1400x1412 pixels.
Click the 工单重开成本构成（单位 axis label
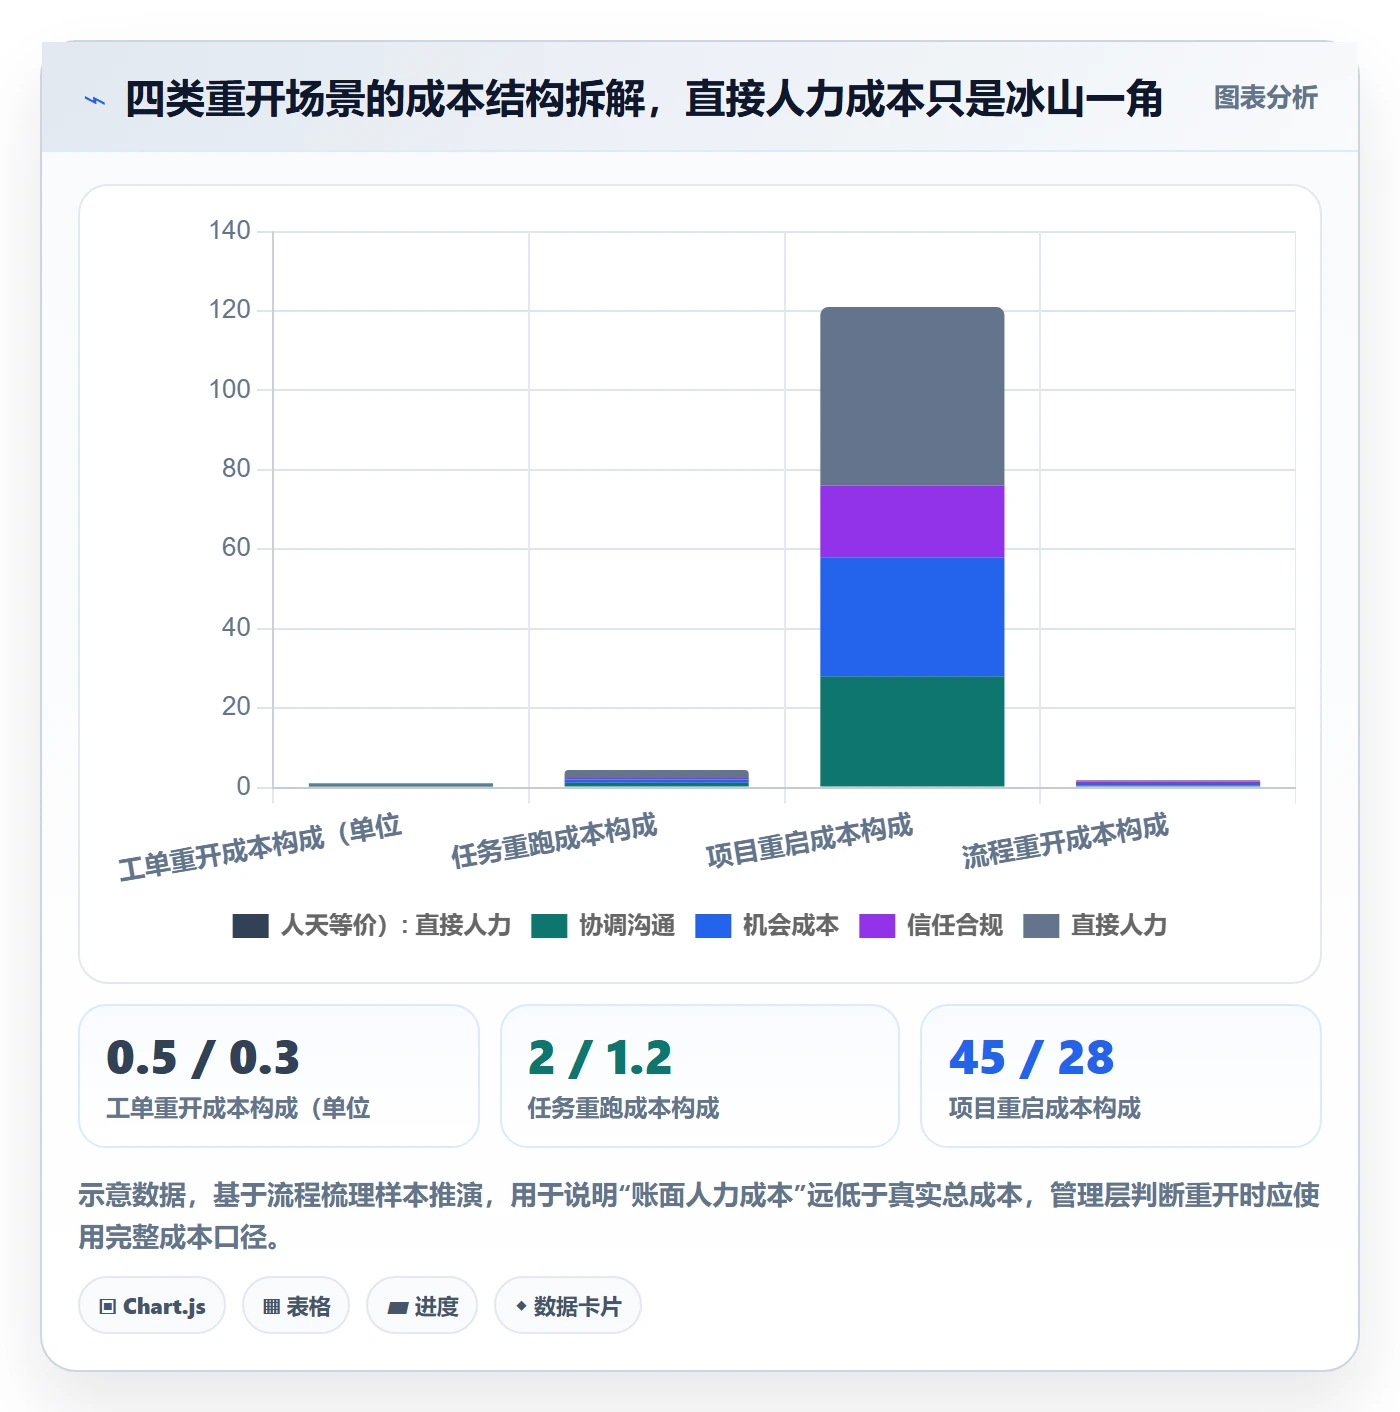[260, 847]
